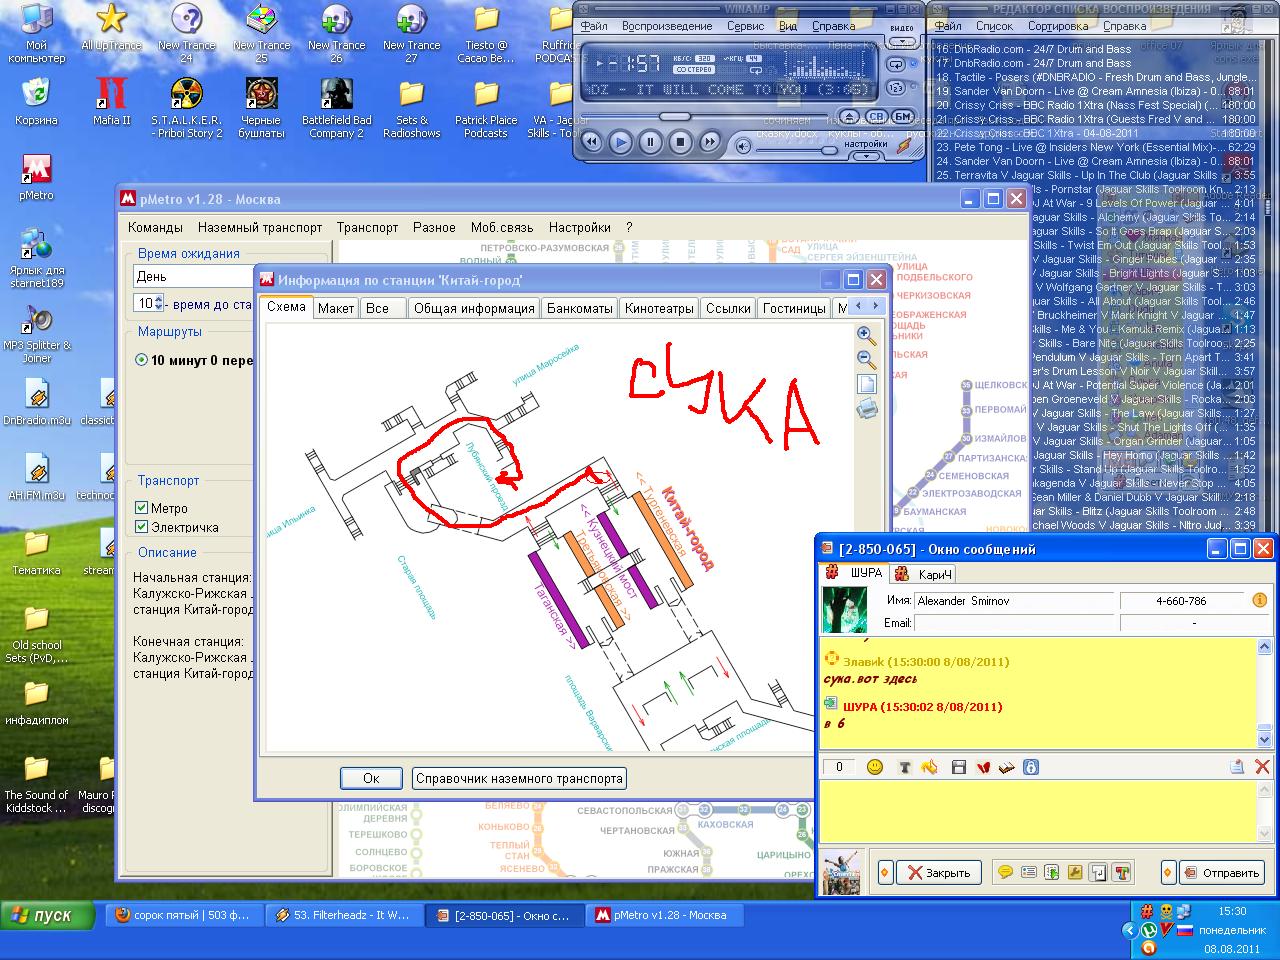Move the Winamp seek bar handle
1280x960 pixels.
click(675, 116)
